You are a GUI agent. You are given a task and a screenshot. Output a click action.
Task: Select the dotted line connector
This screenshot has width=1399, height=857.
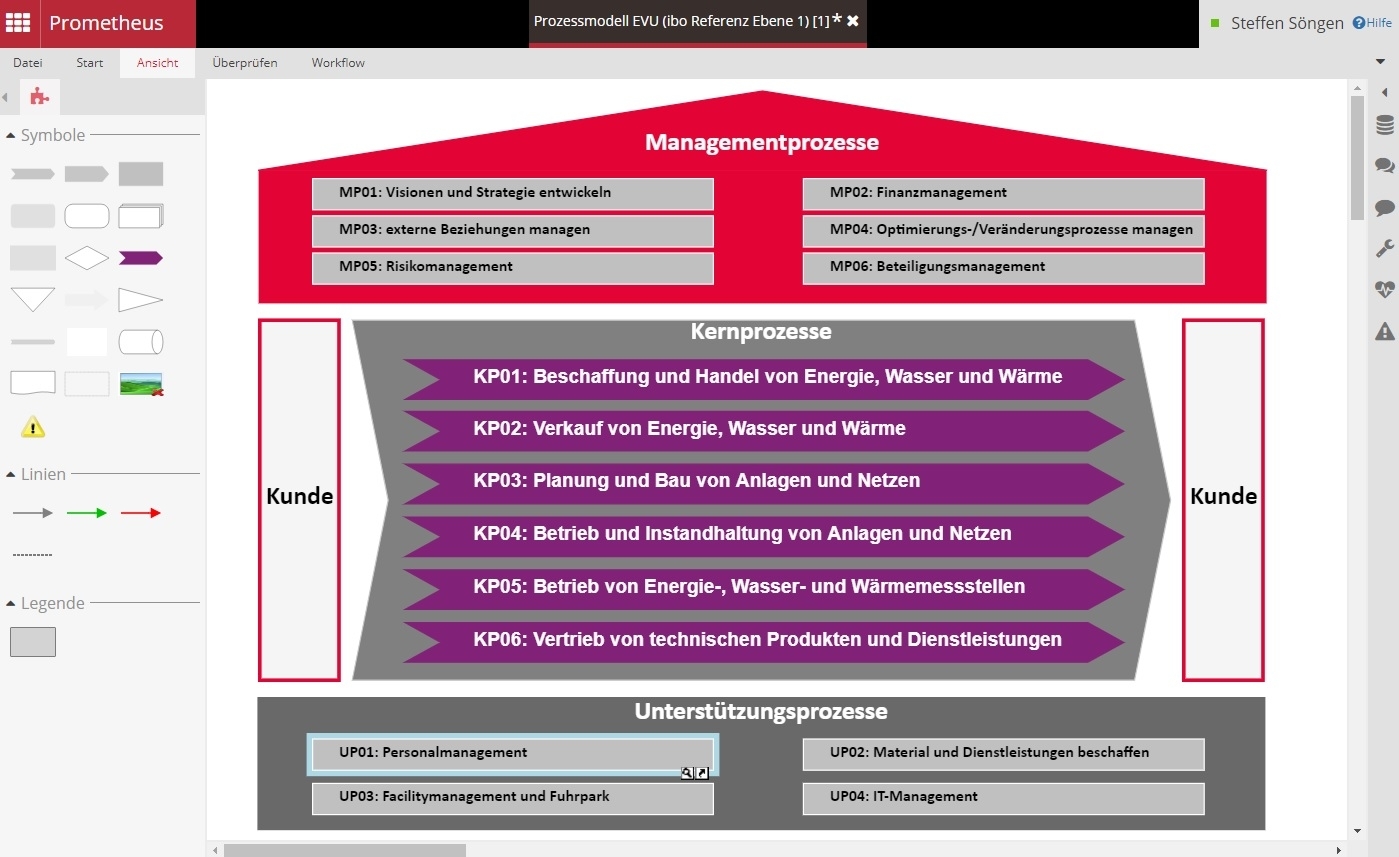click(33, 555)
